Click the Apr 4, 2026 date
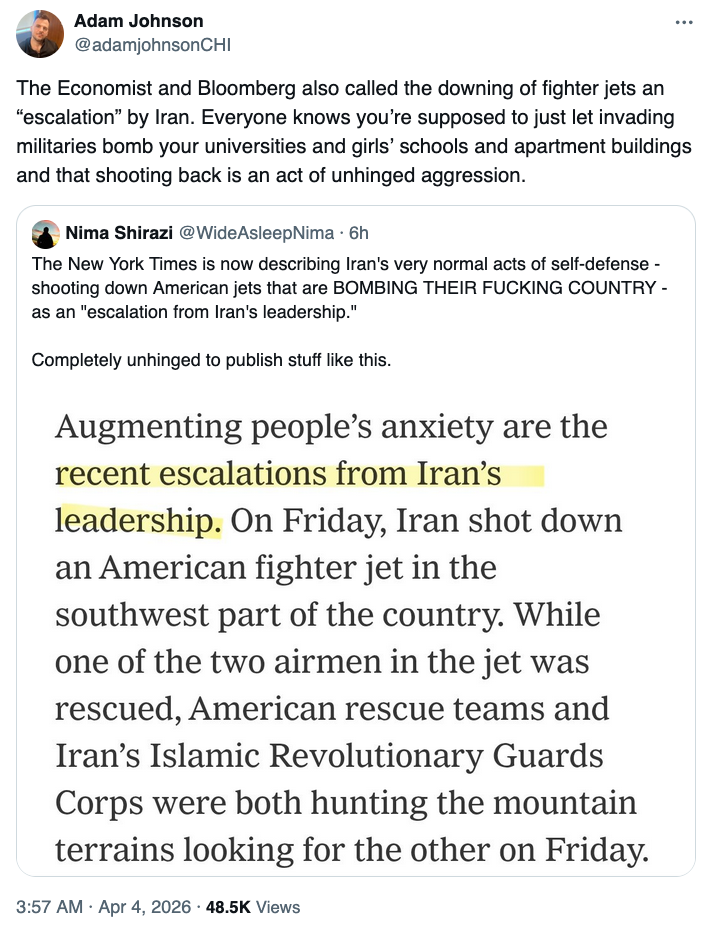714x928 pixels. click(143, 907)
